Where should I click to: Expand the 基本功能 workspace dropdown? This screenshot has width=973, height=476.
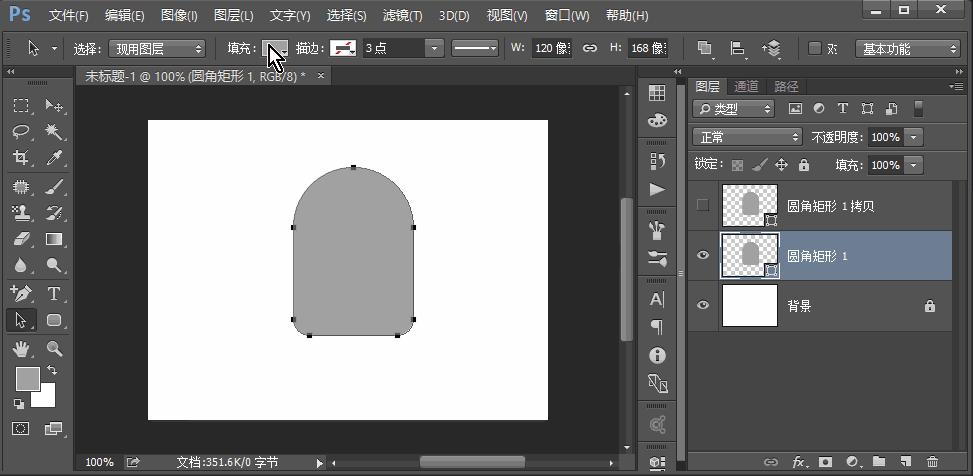click(x=909, y=48)
